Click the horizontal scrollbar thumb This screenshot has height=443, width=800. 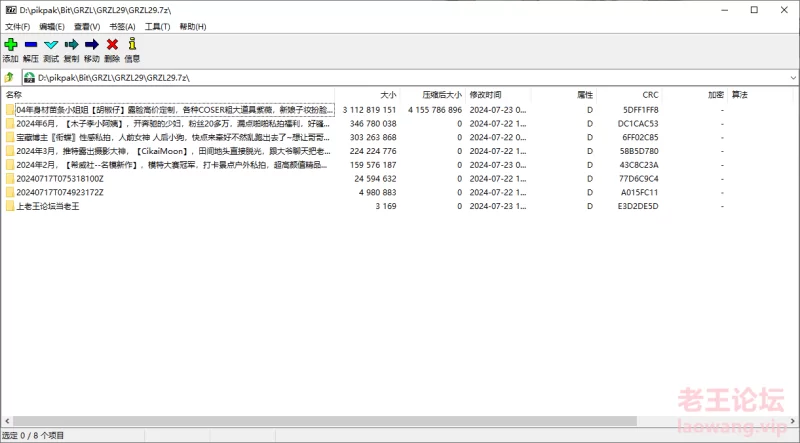tap(324, 421)
